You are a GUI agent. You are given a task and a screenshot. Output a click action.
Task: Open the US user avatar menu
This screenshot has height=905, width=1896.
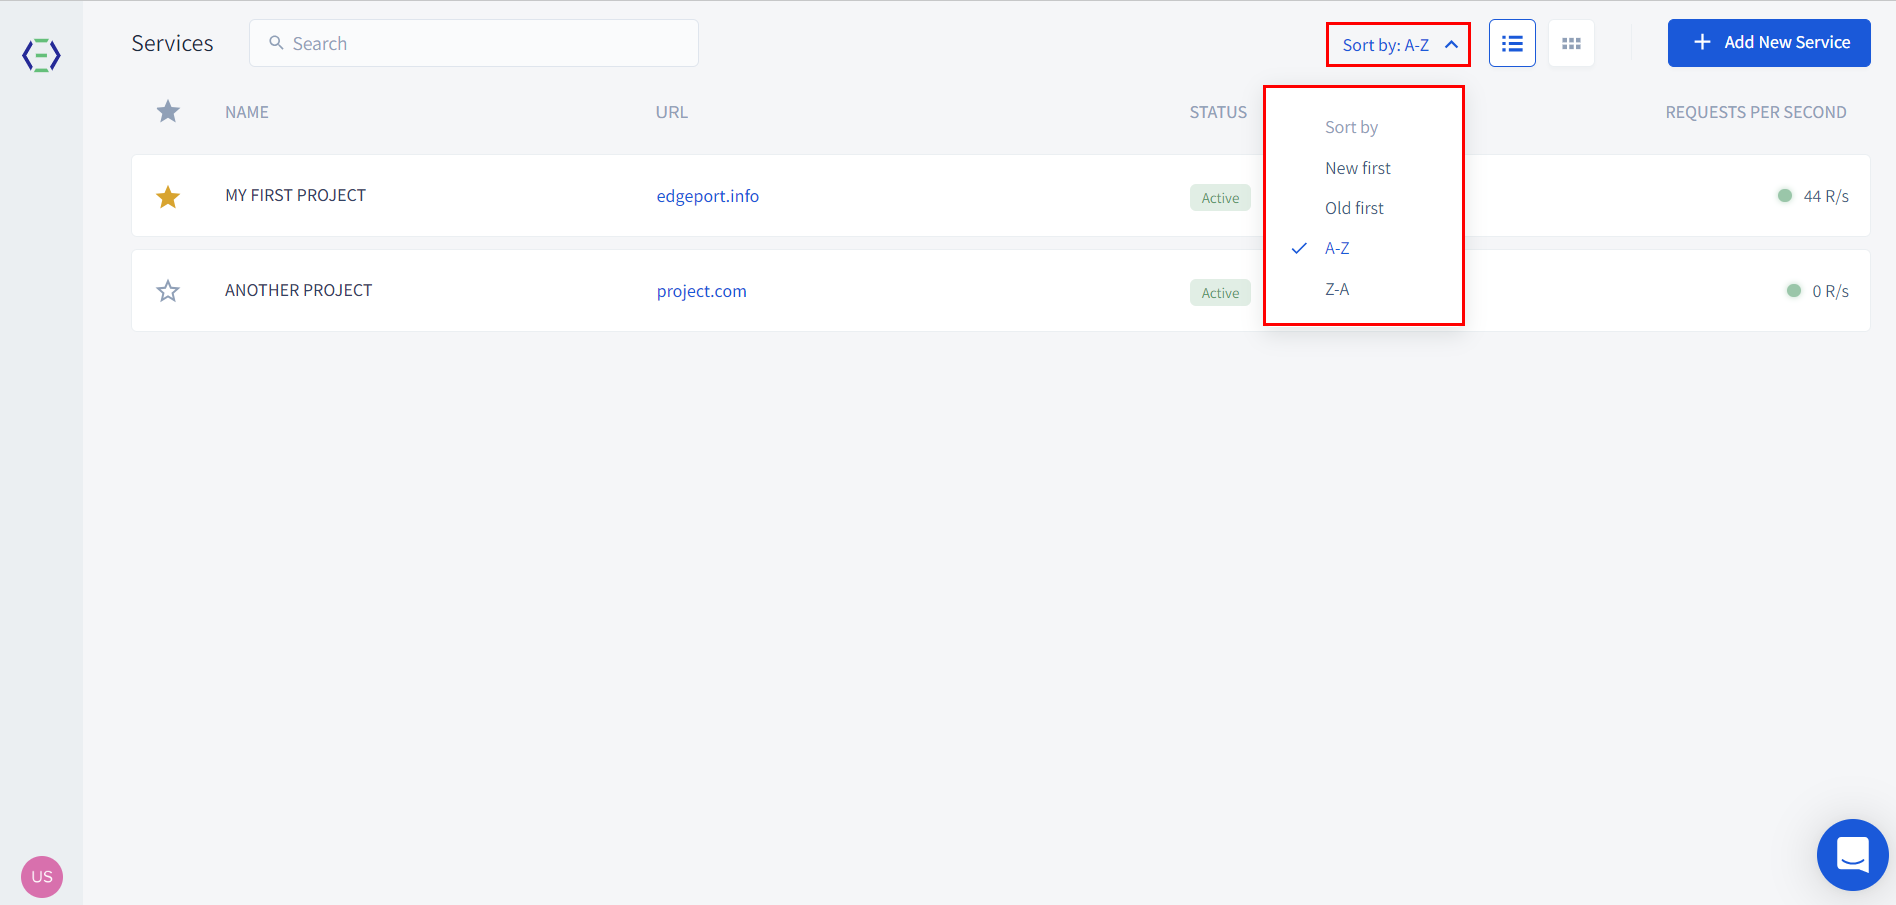[42, 876]
